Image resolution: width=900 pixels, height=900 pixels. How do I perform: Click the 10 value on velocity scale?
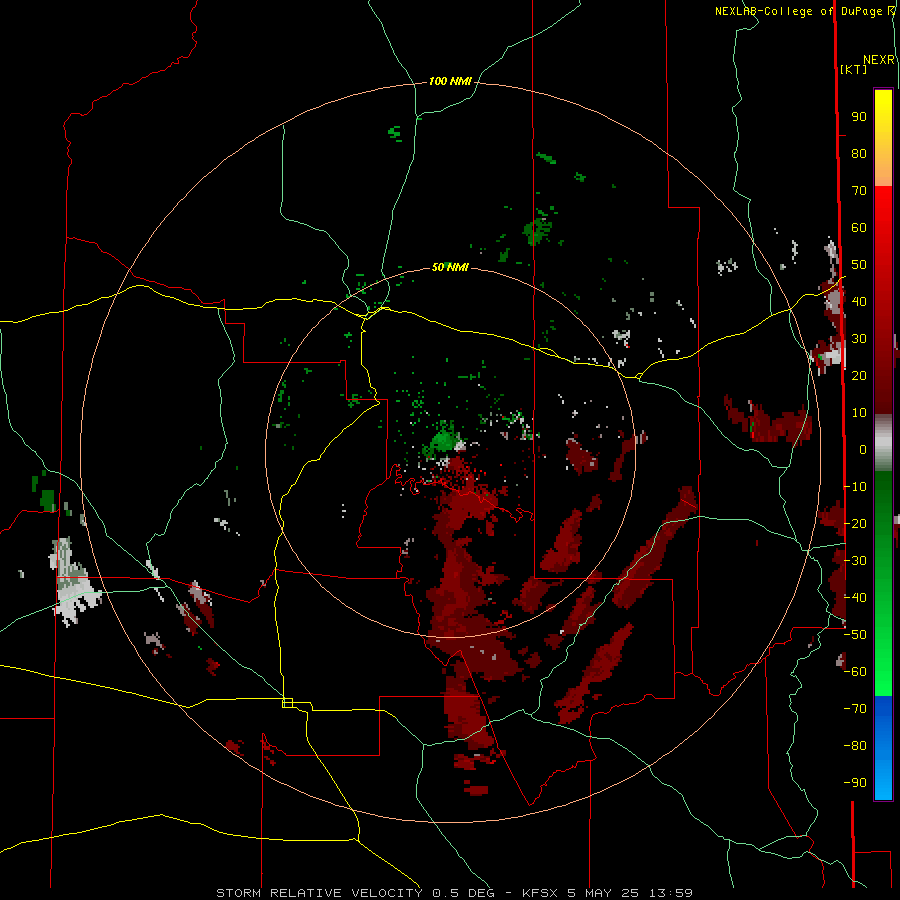(x=859, y=413)
